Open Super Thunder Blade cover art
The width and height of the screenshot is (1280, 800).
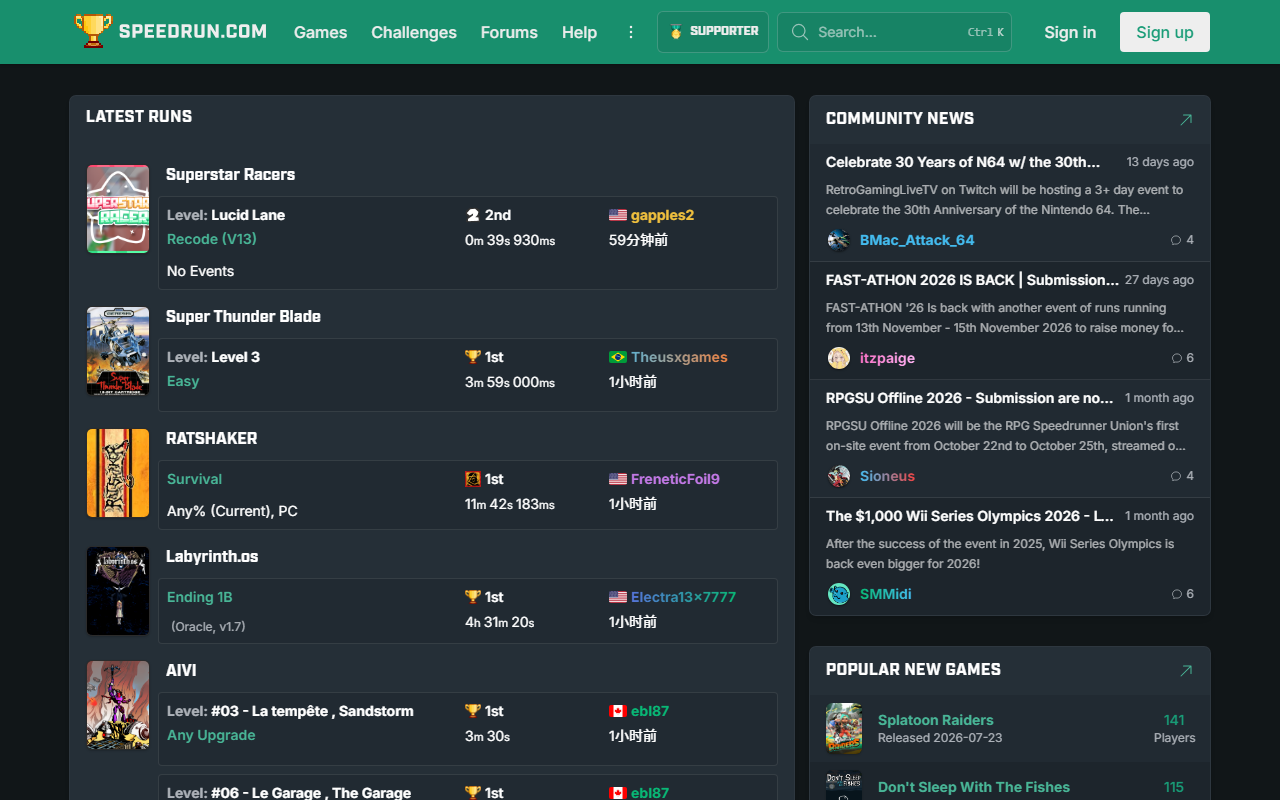(118, 351)
